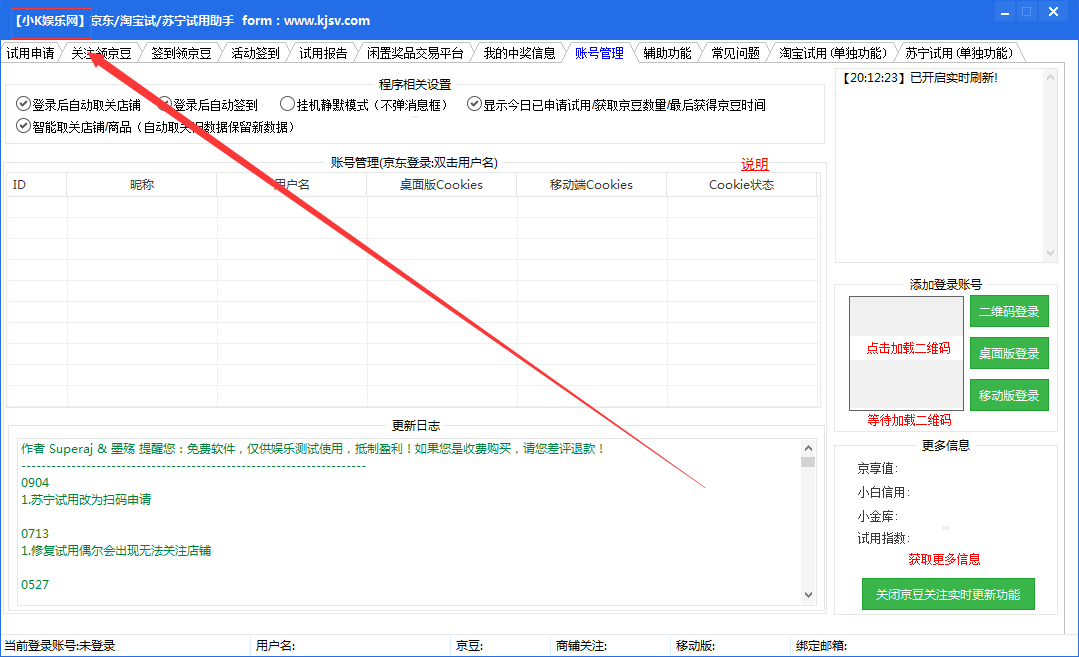The width and height of the screenshot is (1079, 657).
Task: Click 当前登录账号:未登录 in status bar
Action: tap(60, 645)
